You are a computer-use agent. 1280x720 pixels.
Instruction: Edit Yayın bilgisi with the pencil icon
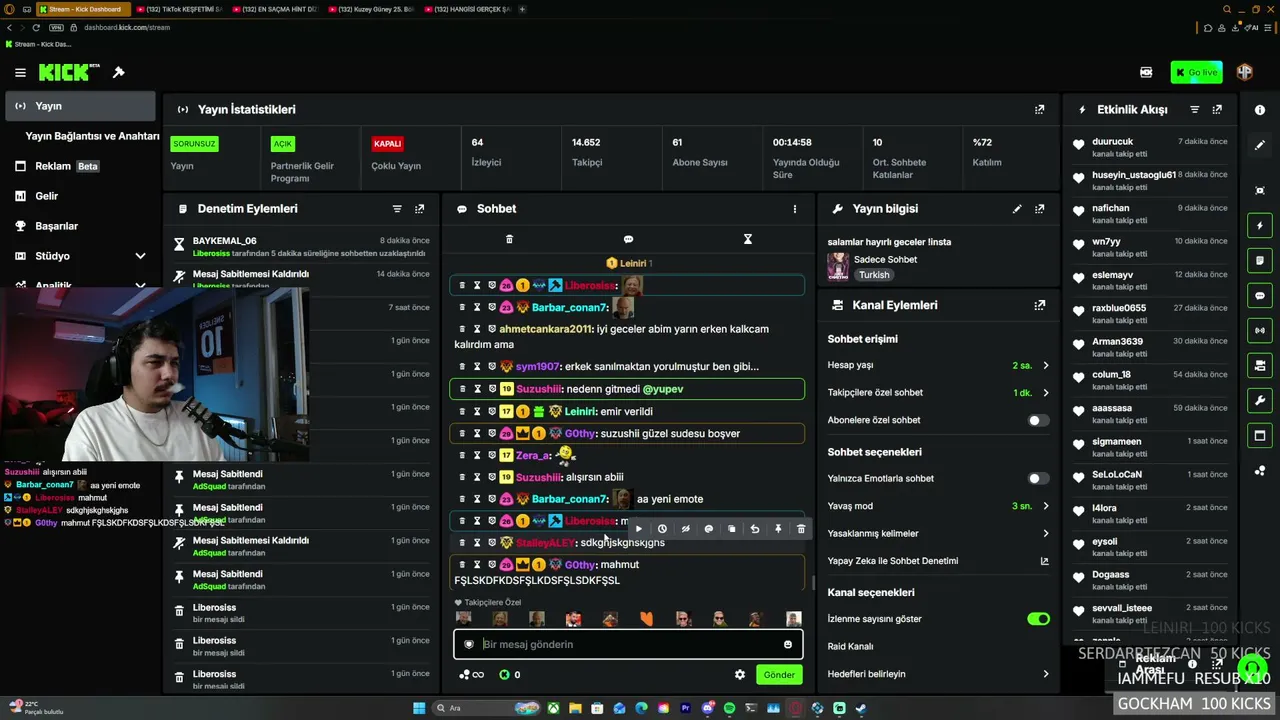point(1017,209)
